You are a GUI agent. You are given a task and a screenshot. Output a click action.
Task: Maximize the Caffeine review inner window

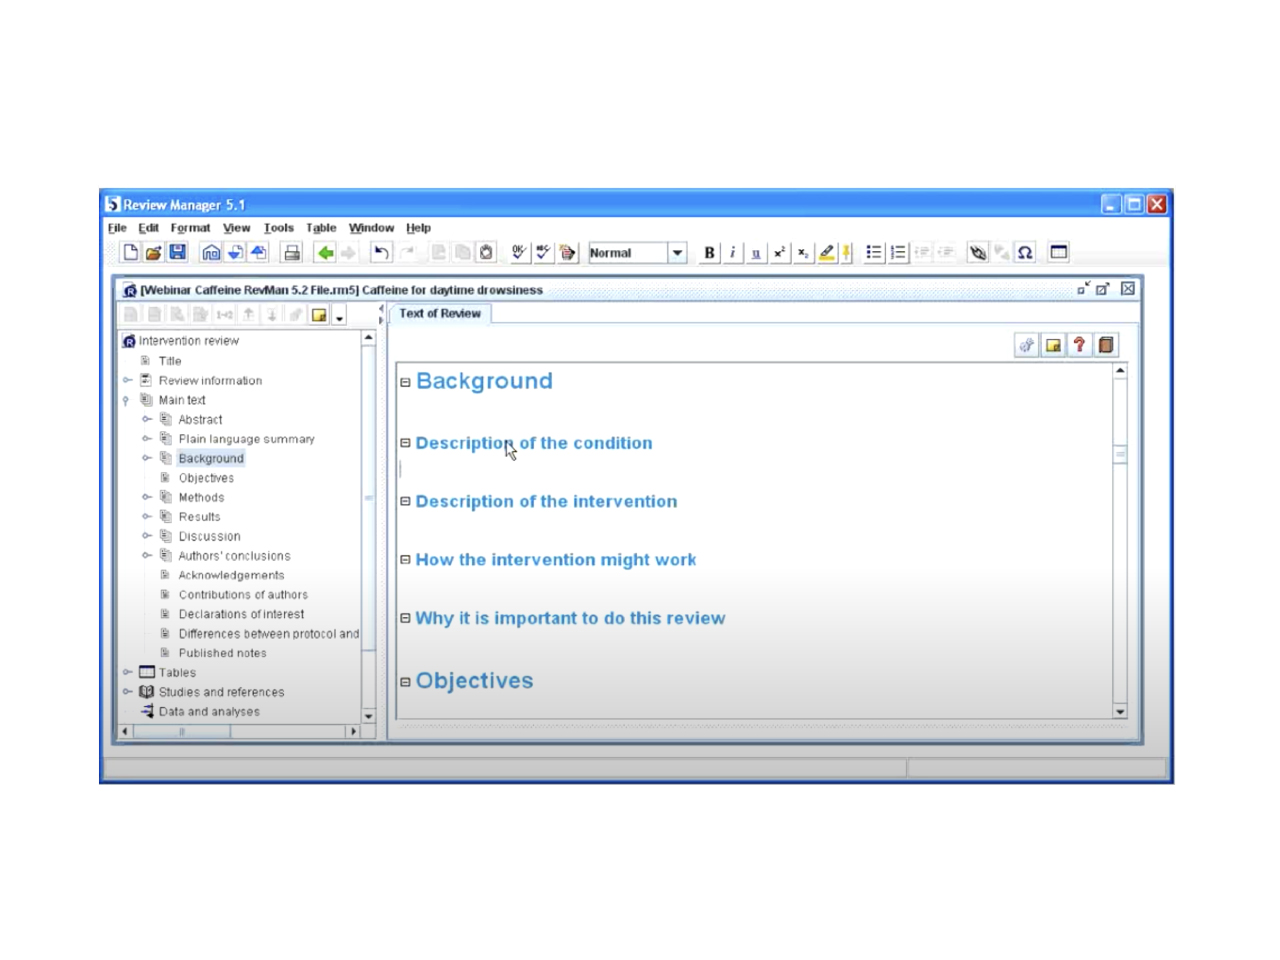[1102, 289]
